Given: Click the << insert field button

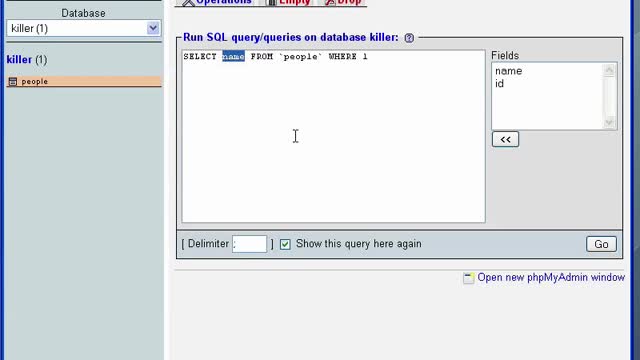Looking at the screenshot, I should 505,139.
